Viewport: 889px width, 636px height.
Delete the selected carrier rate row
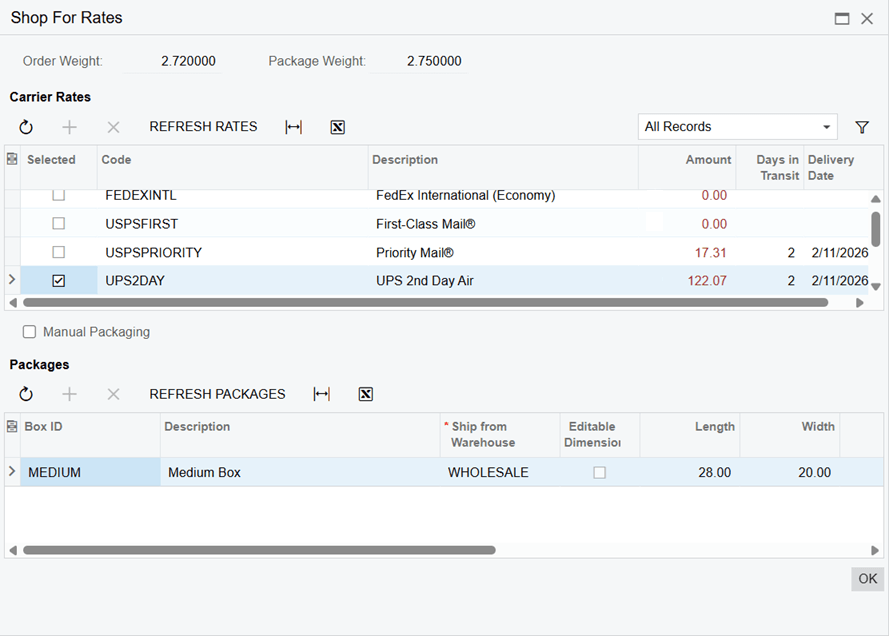click(113, 127)
